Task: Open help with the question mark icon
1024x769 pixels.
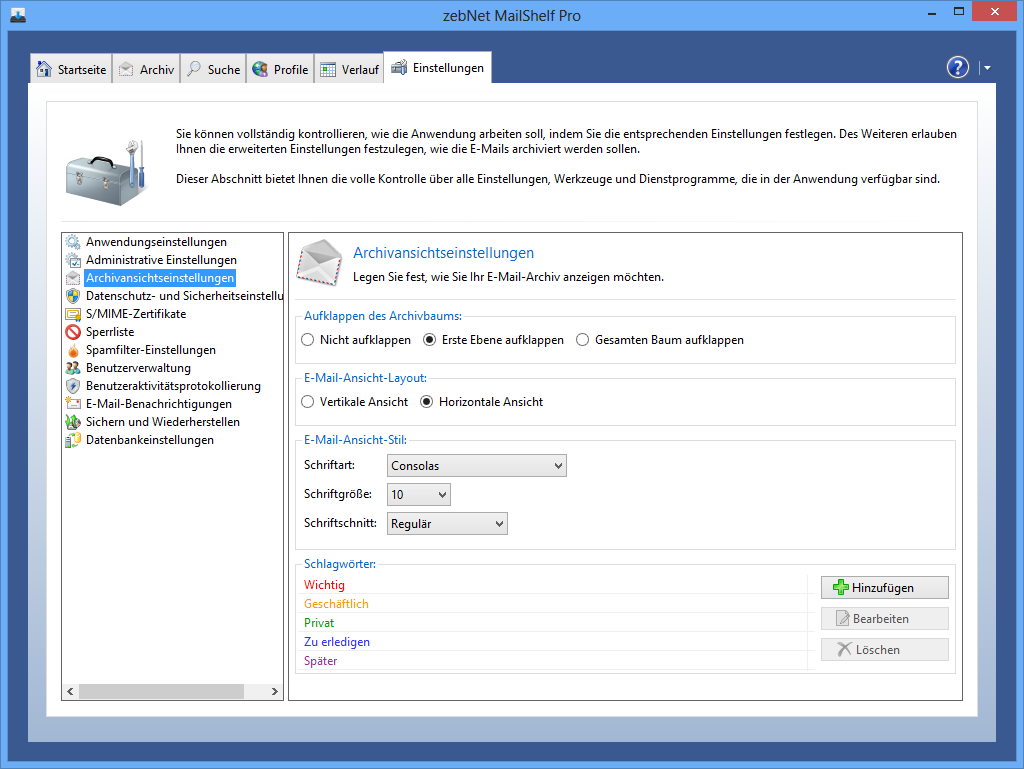Action: pos(957,67)
